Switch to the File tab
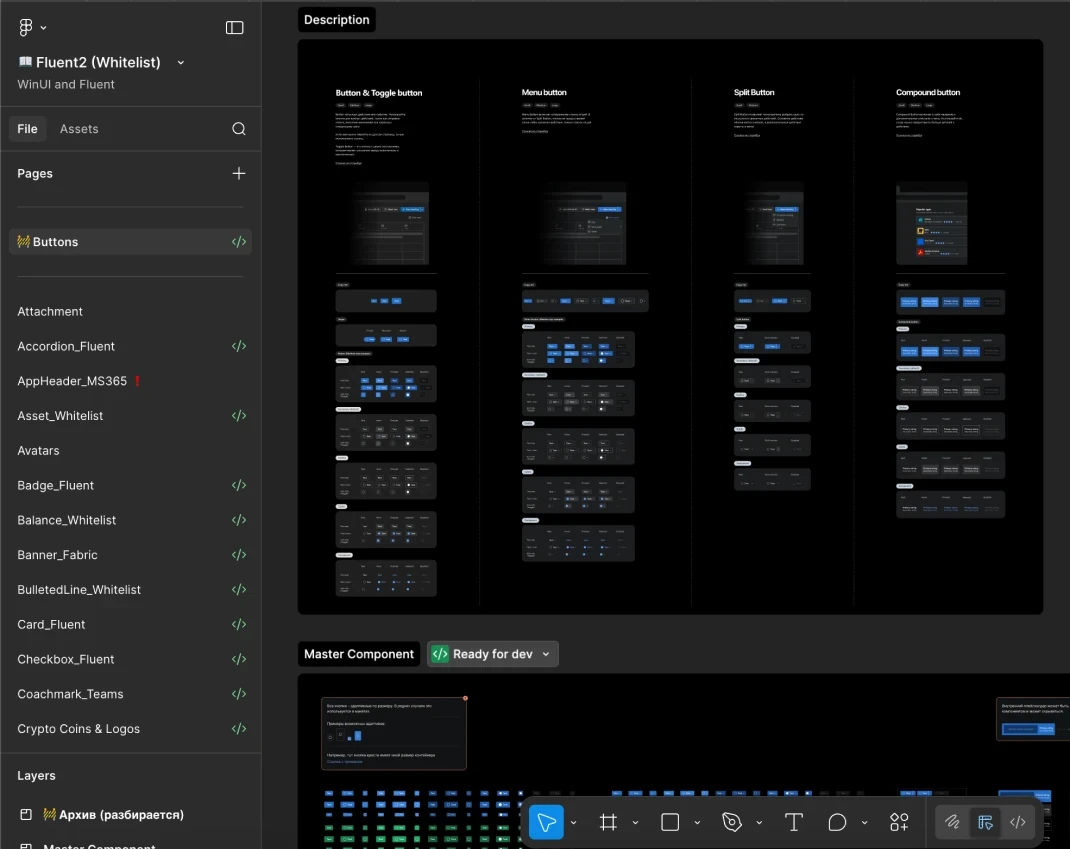 [28, 129]
